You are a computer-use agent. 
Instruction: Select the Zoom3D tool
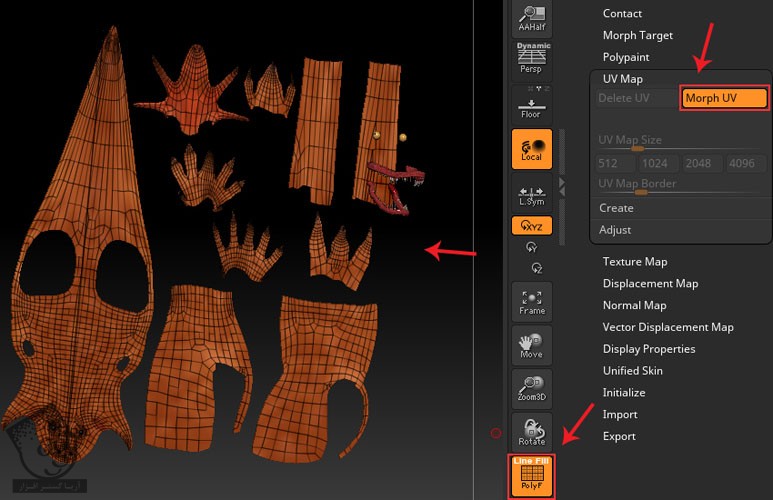(x=532, y=389)
